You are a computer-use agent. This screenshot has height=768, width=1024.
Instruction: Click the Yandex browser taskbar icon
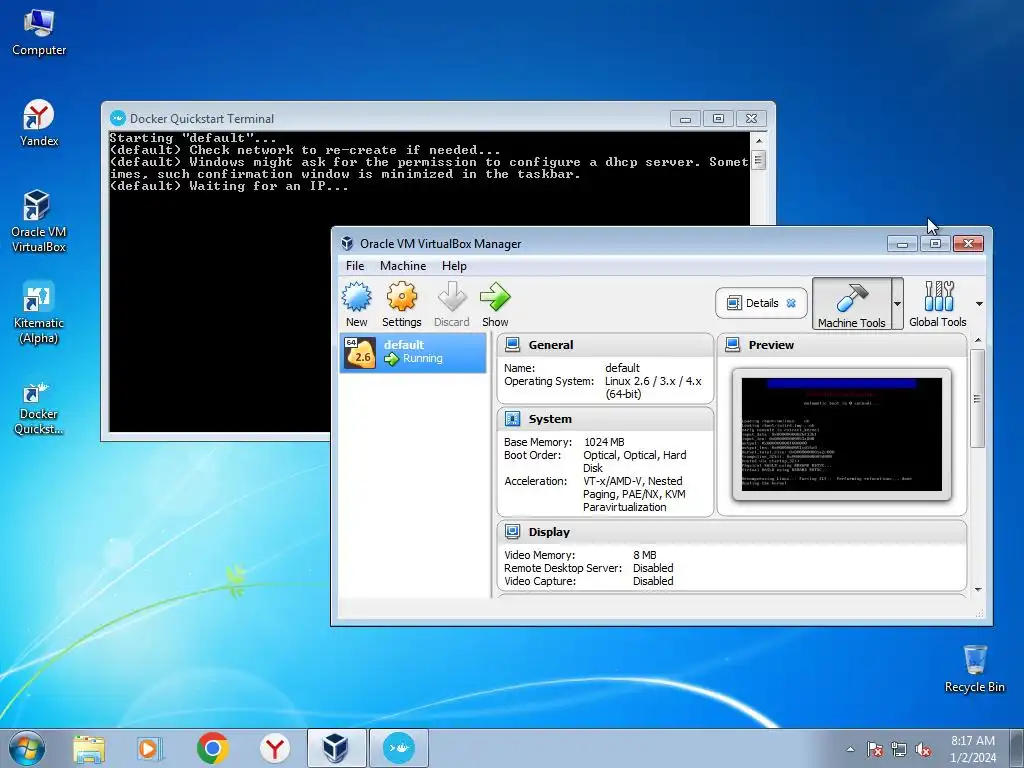point(275,748)
